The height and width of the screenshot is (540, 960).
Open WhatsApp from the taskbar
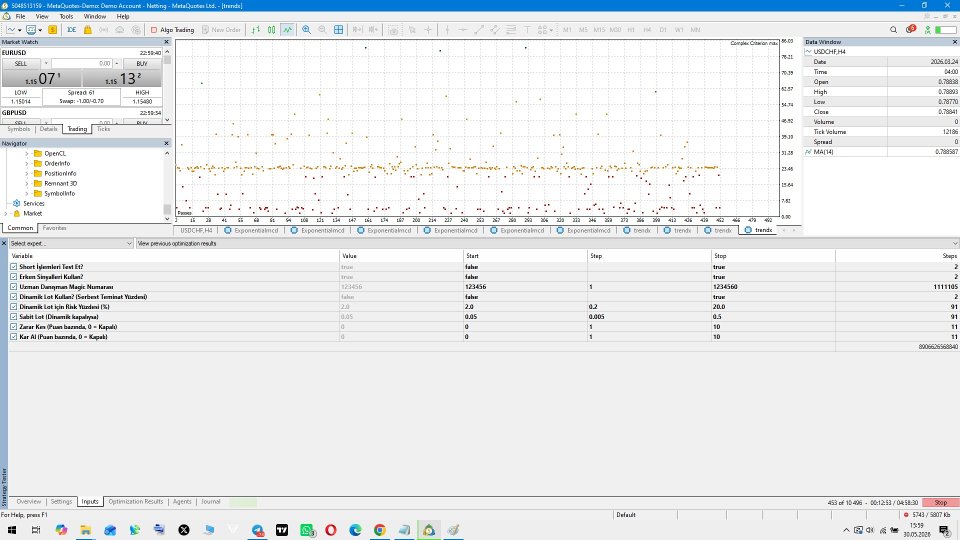pyautogui.click(x=307, y=530)
